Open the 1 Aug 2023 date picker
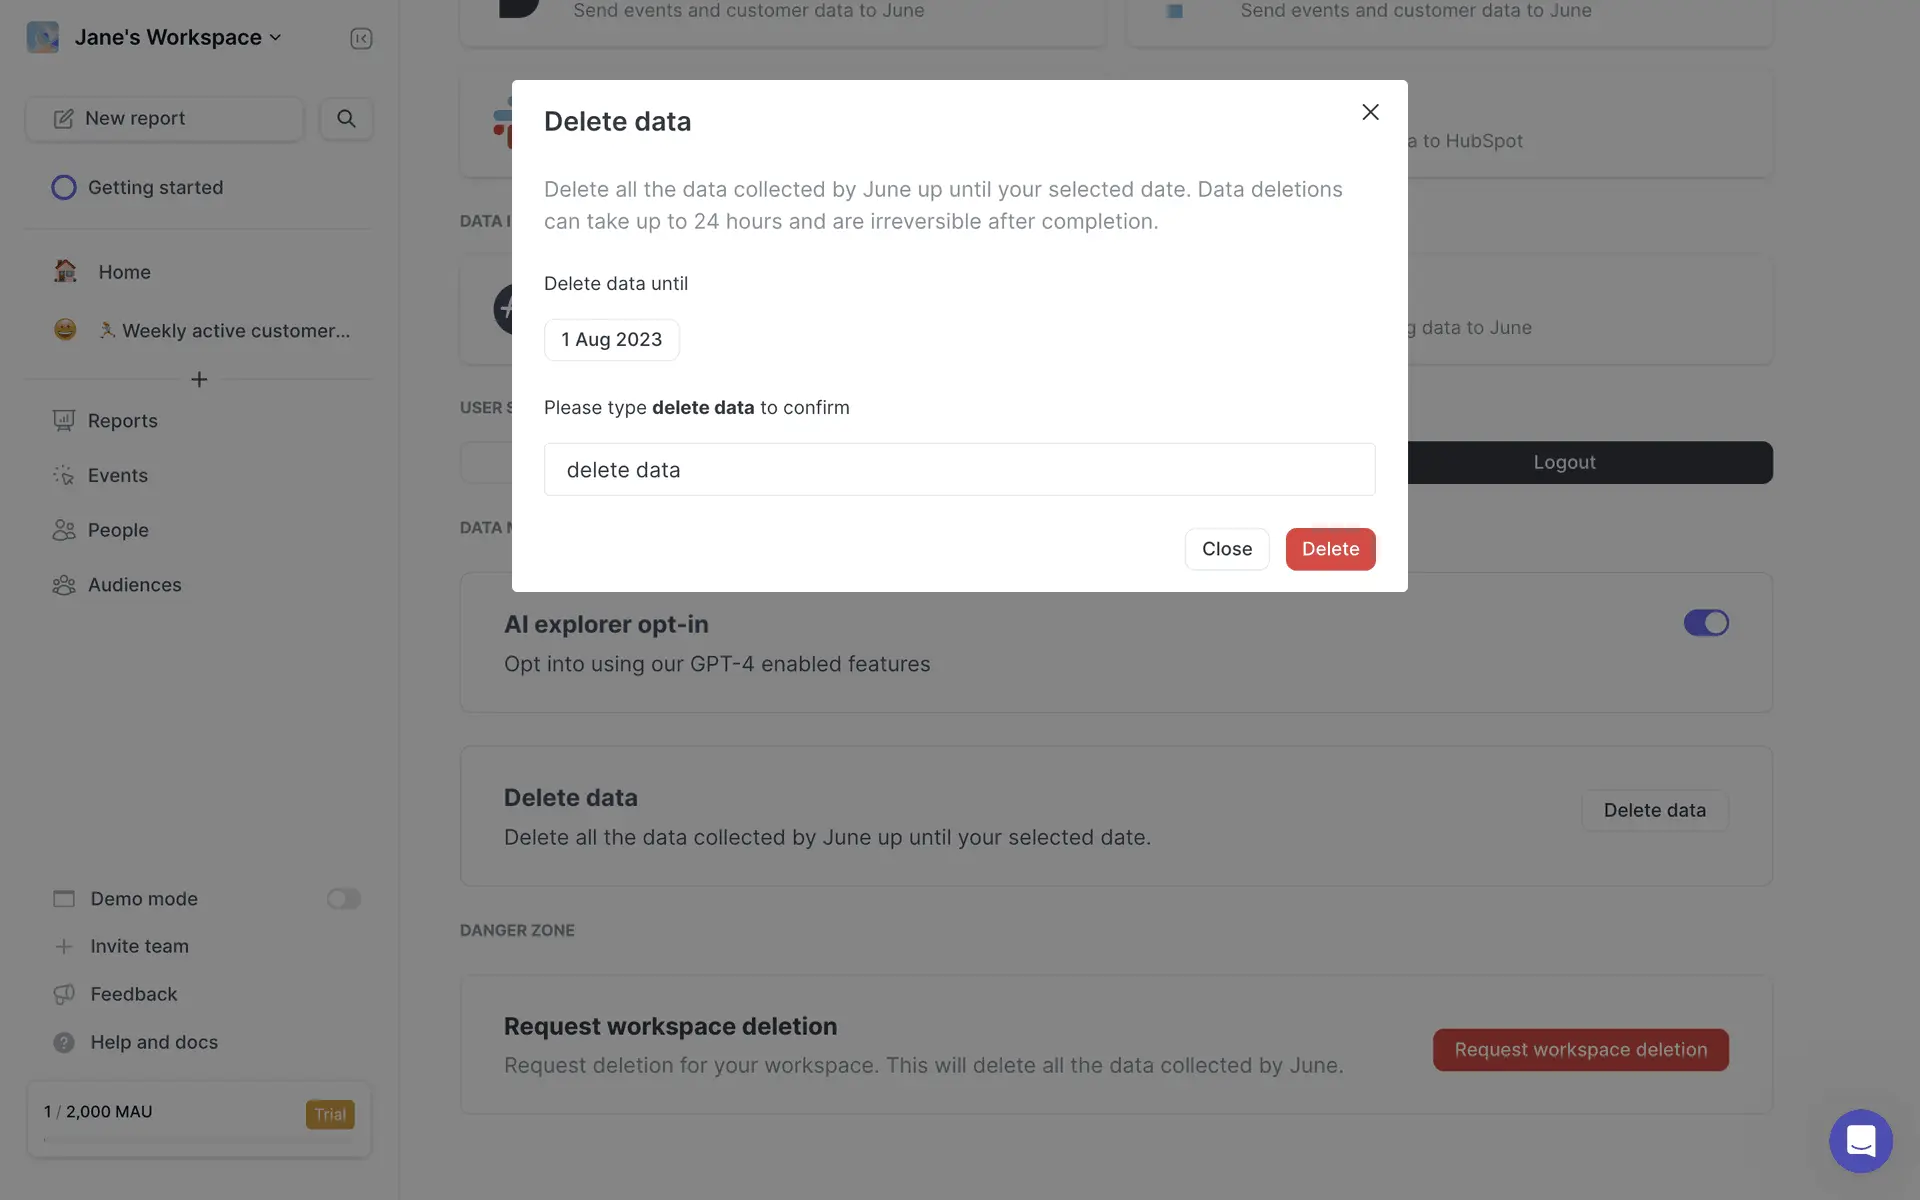This screenshot has height=1200, width=1920. click(x=611, y=340)
